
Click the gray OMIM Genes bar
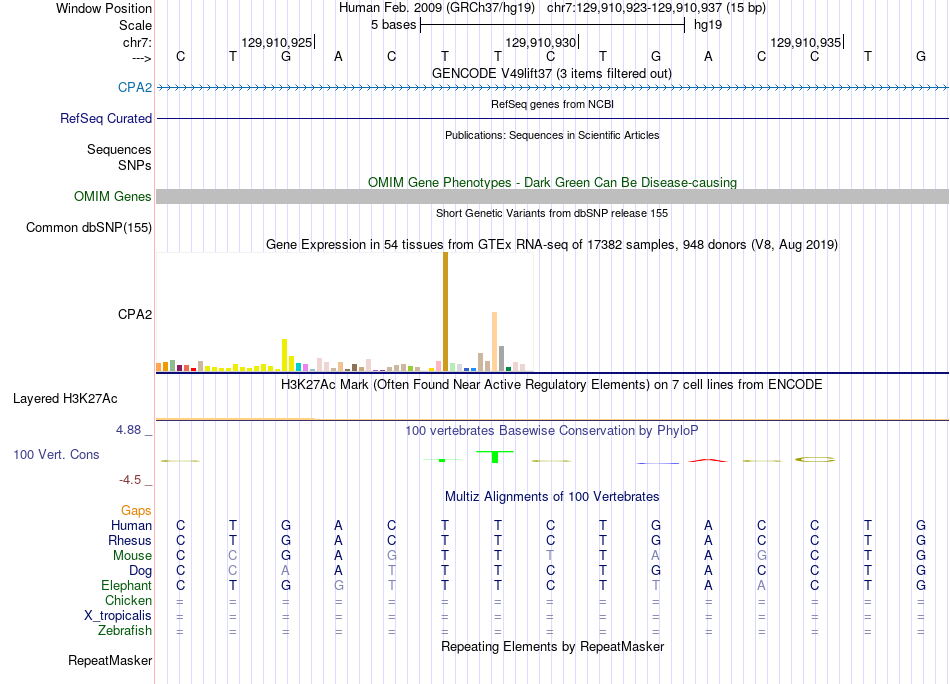(552, 196)
